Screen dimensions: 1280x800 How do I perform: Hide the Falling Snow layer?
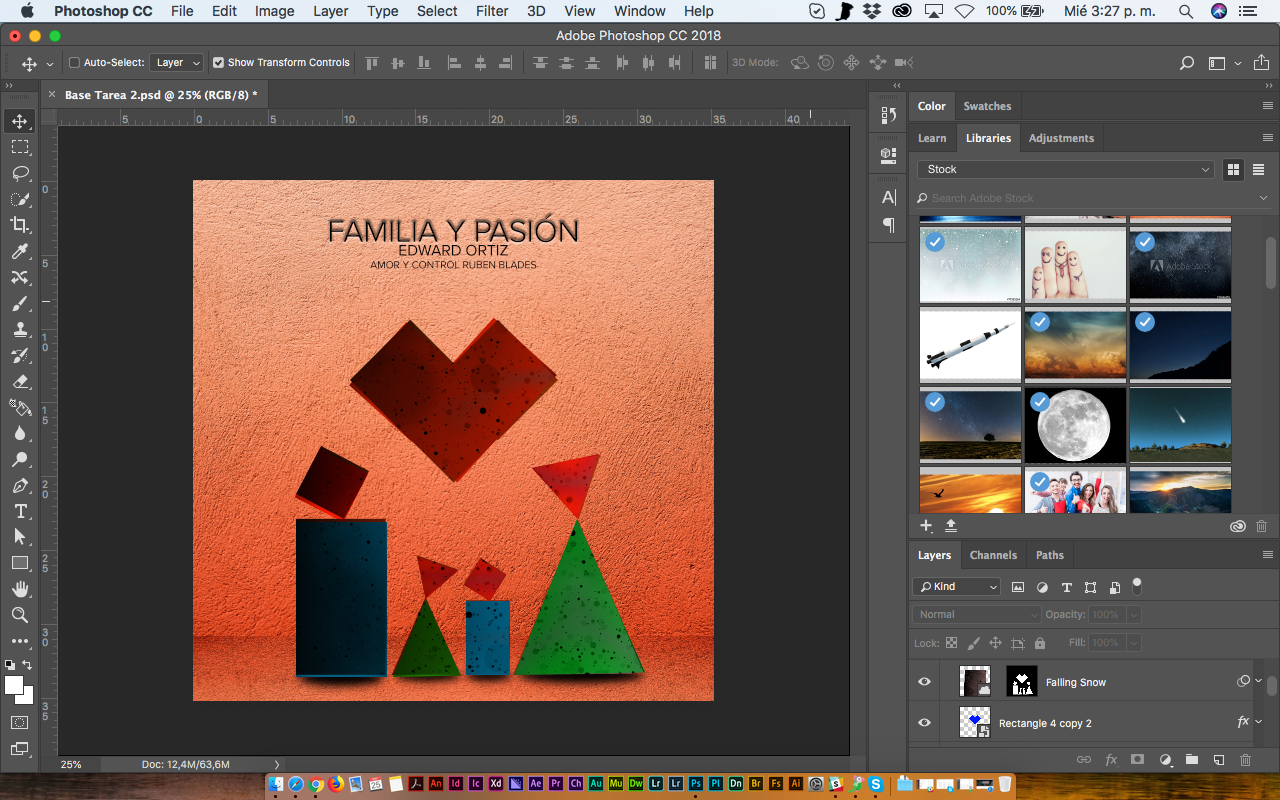click(x=924, y=682)
